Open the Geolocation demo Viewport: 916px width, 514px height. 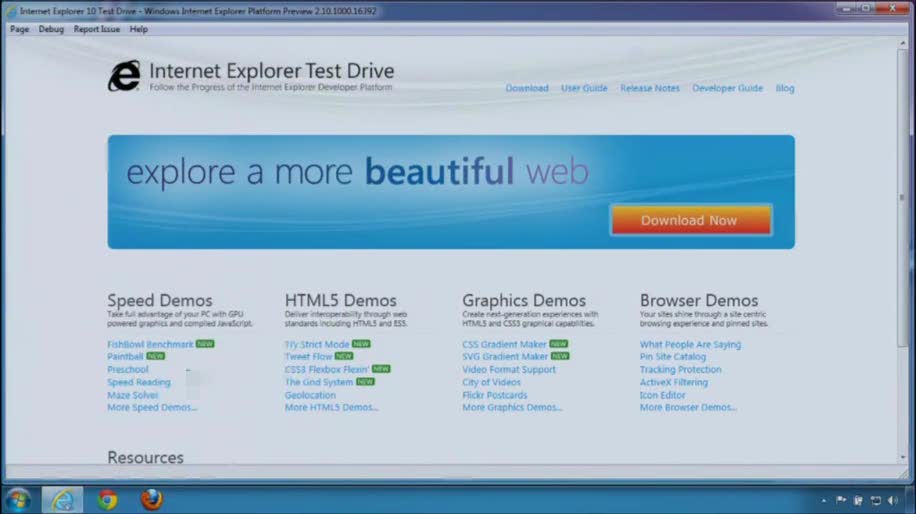[x=310, y=395]
